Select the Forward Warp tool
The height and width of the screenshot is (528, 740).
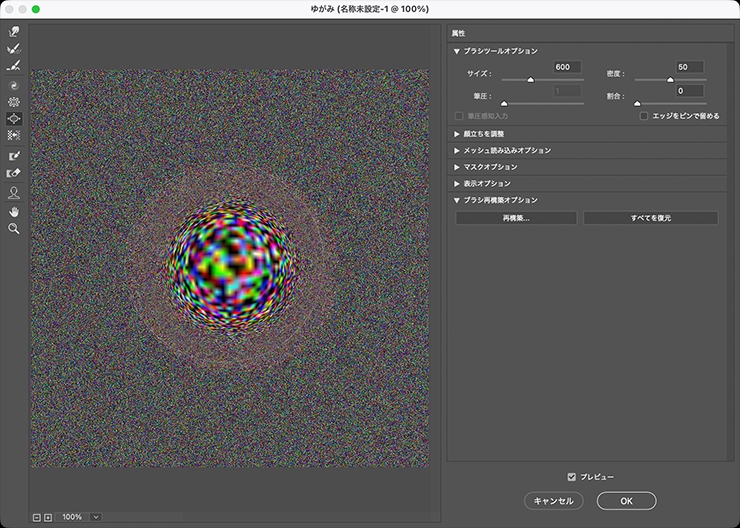pyautogui.click(x=14, y=32)
